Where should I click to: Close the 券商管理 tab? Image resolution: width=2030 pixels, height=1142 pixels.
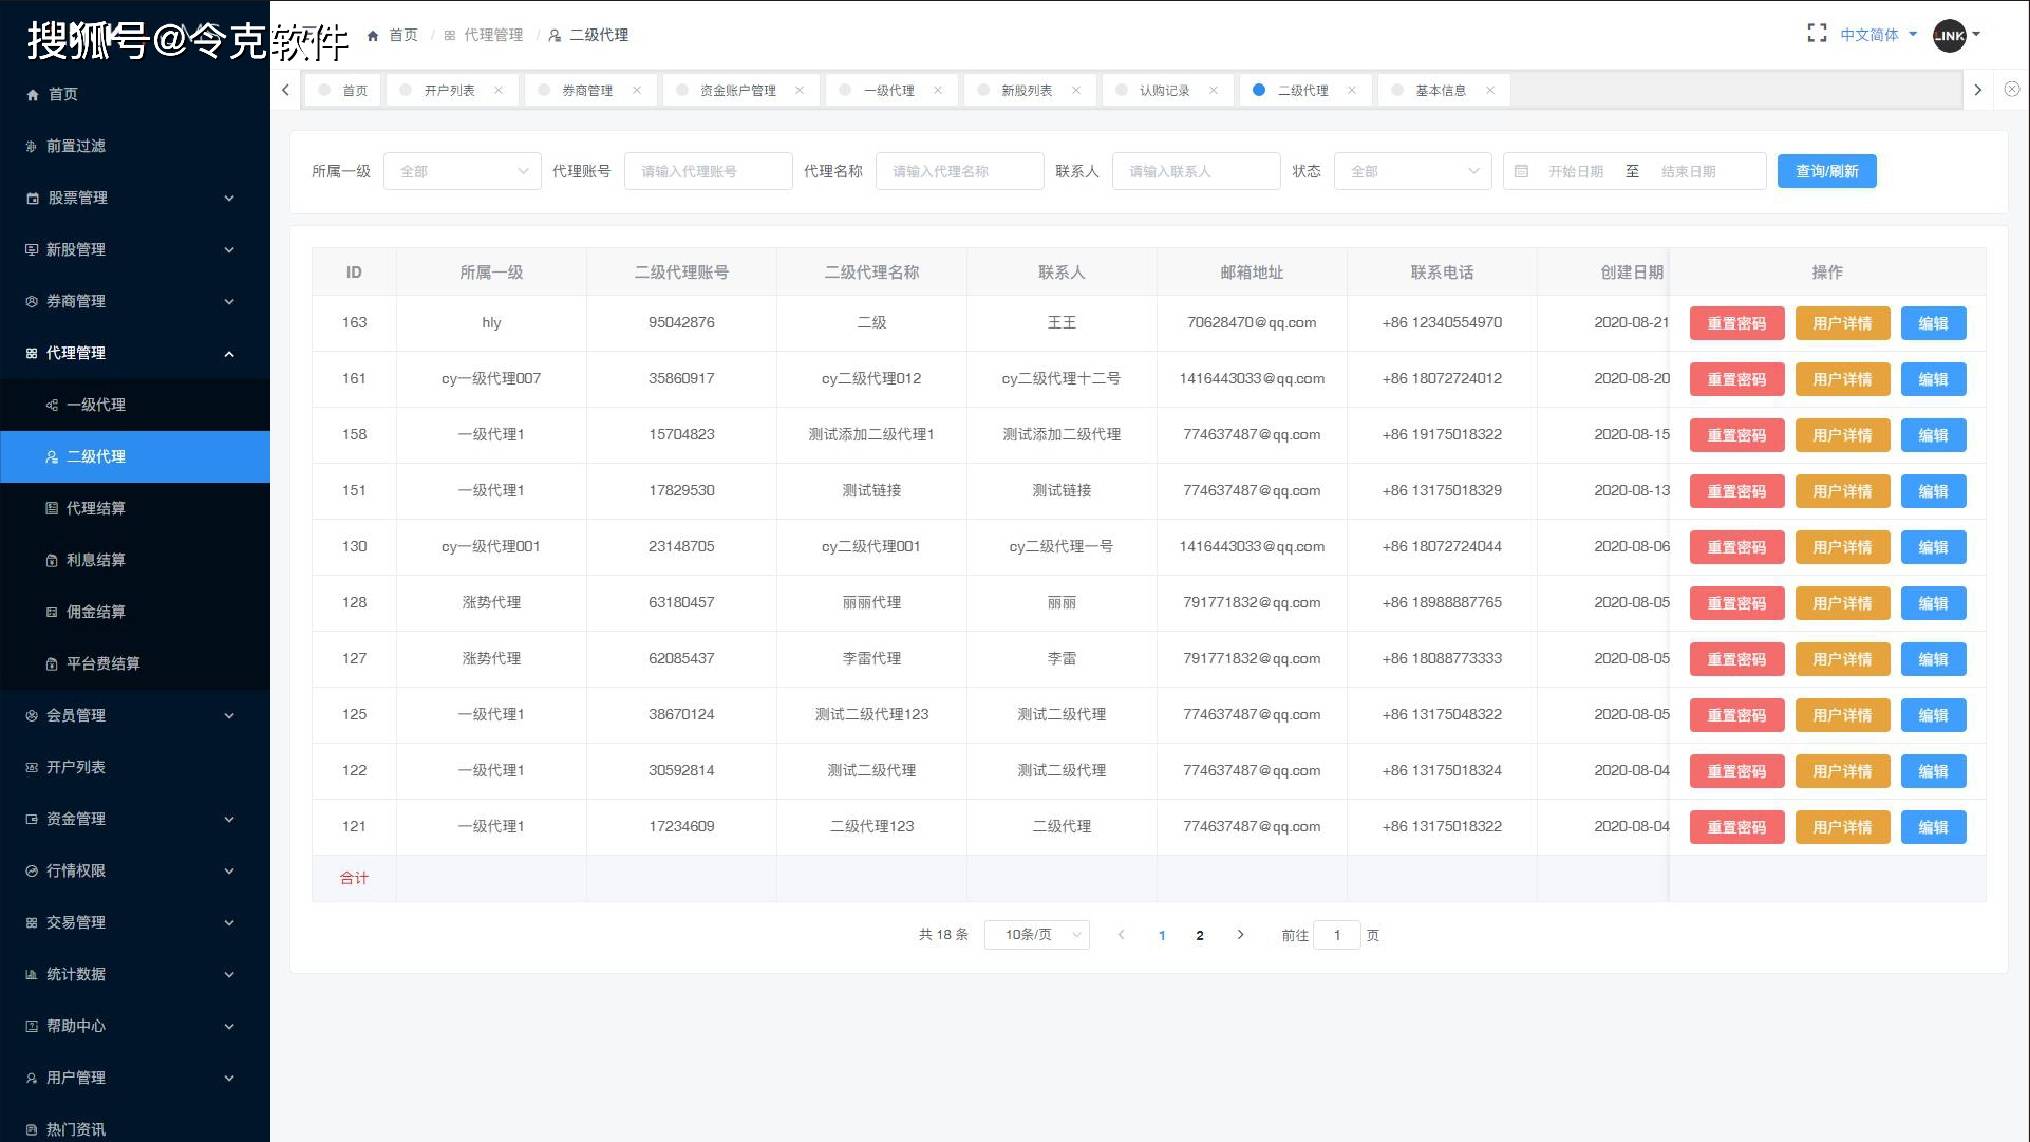(x=637, y=90)
